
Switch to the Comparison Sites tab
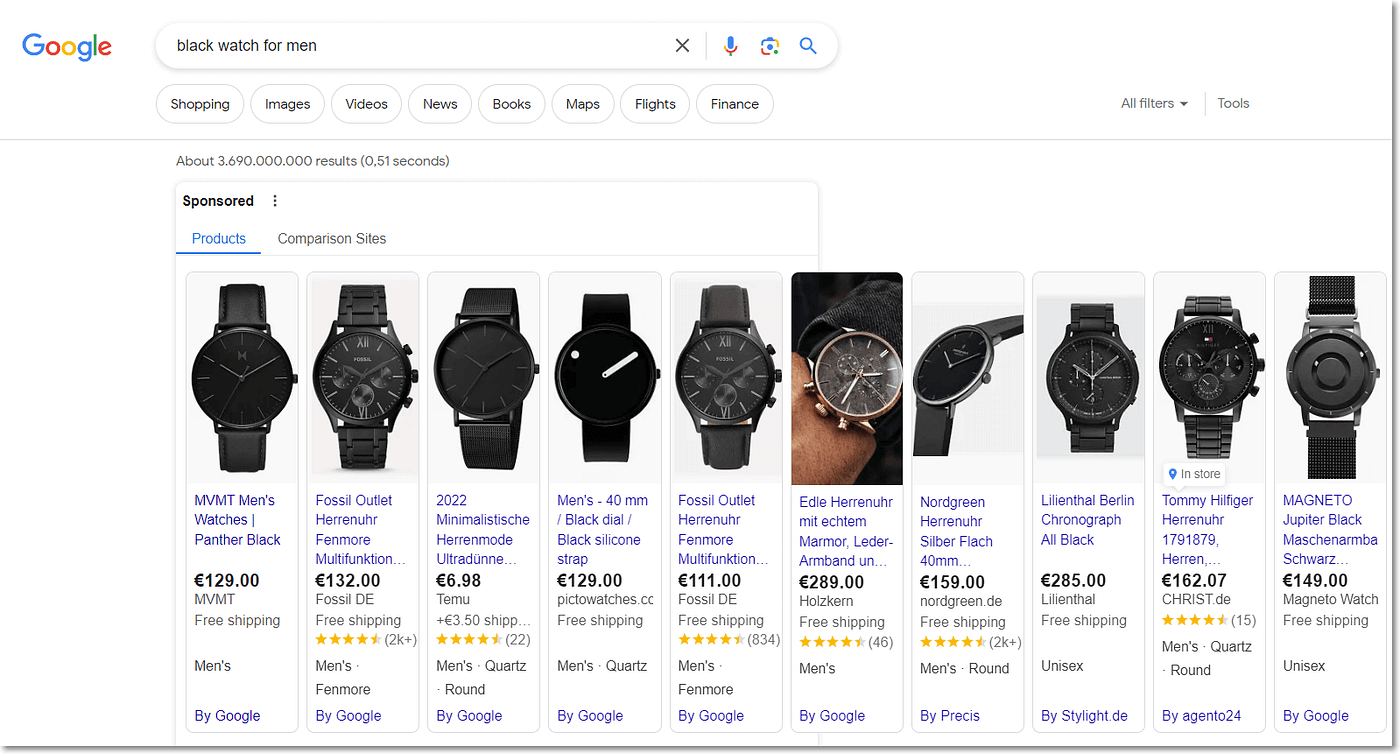pos(332,239)
